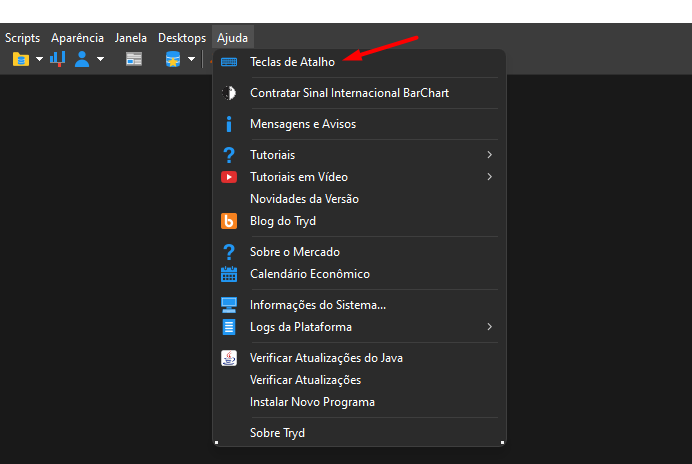Click the Java cup icon

pos(229,358)
